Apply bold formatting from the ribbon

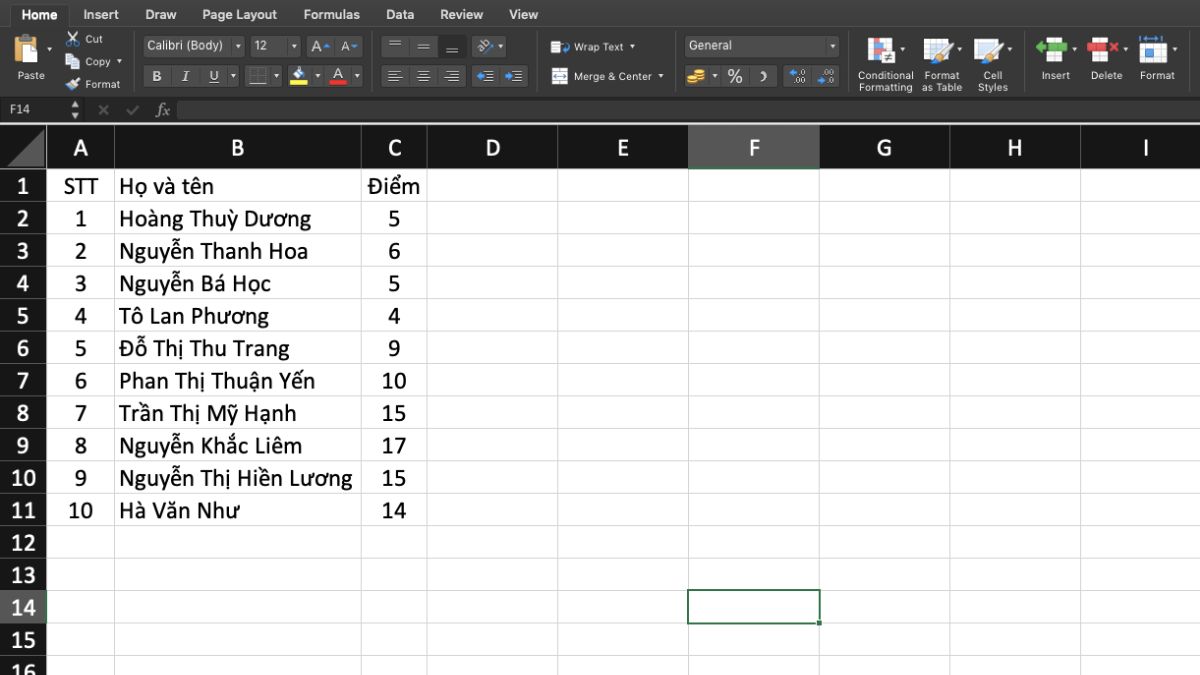156,75
